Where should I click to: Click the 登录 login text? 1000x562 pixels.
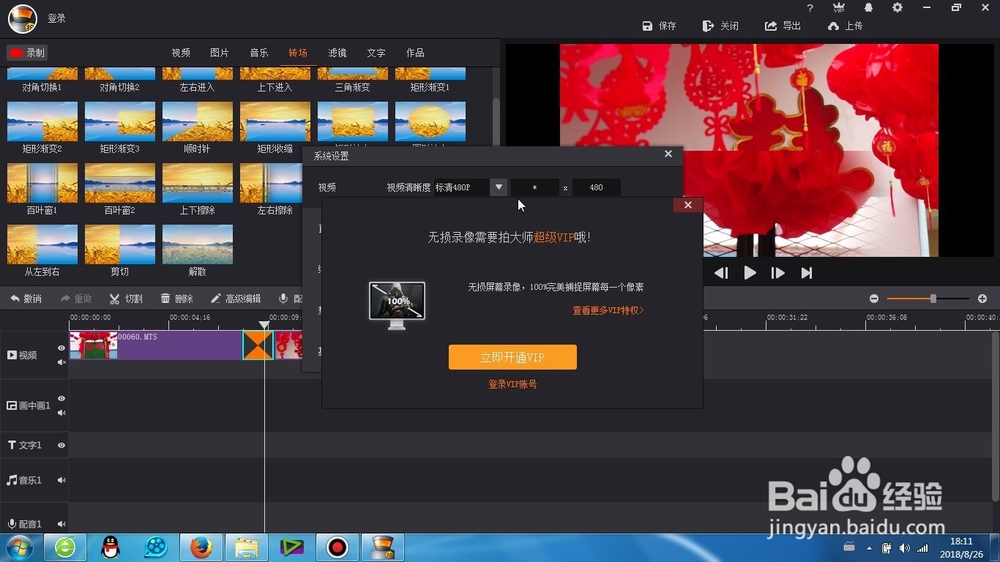pyautogui.click(x=57, y=18)
